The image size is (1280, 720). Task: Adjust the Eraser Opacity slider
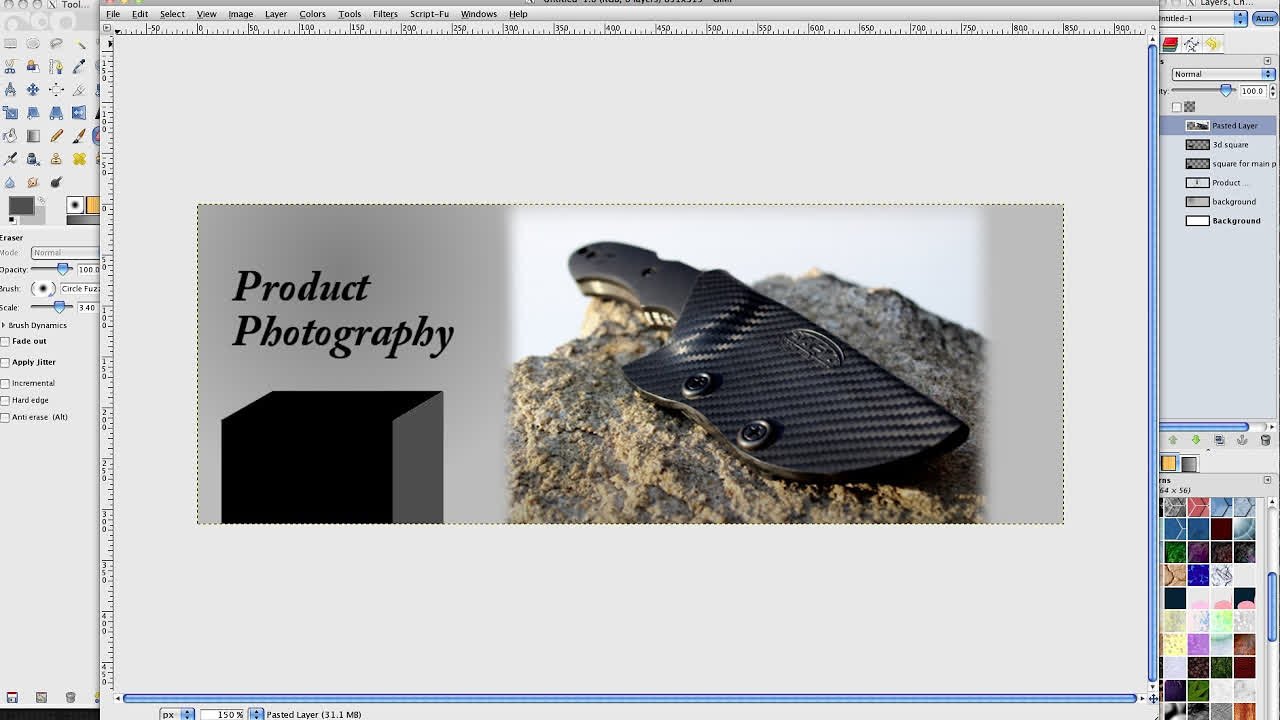[x=53, y=269]
